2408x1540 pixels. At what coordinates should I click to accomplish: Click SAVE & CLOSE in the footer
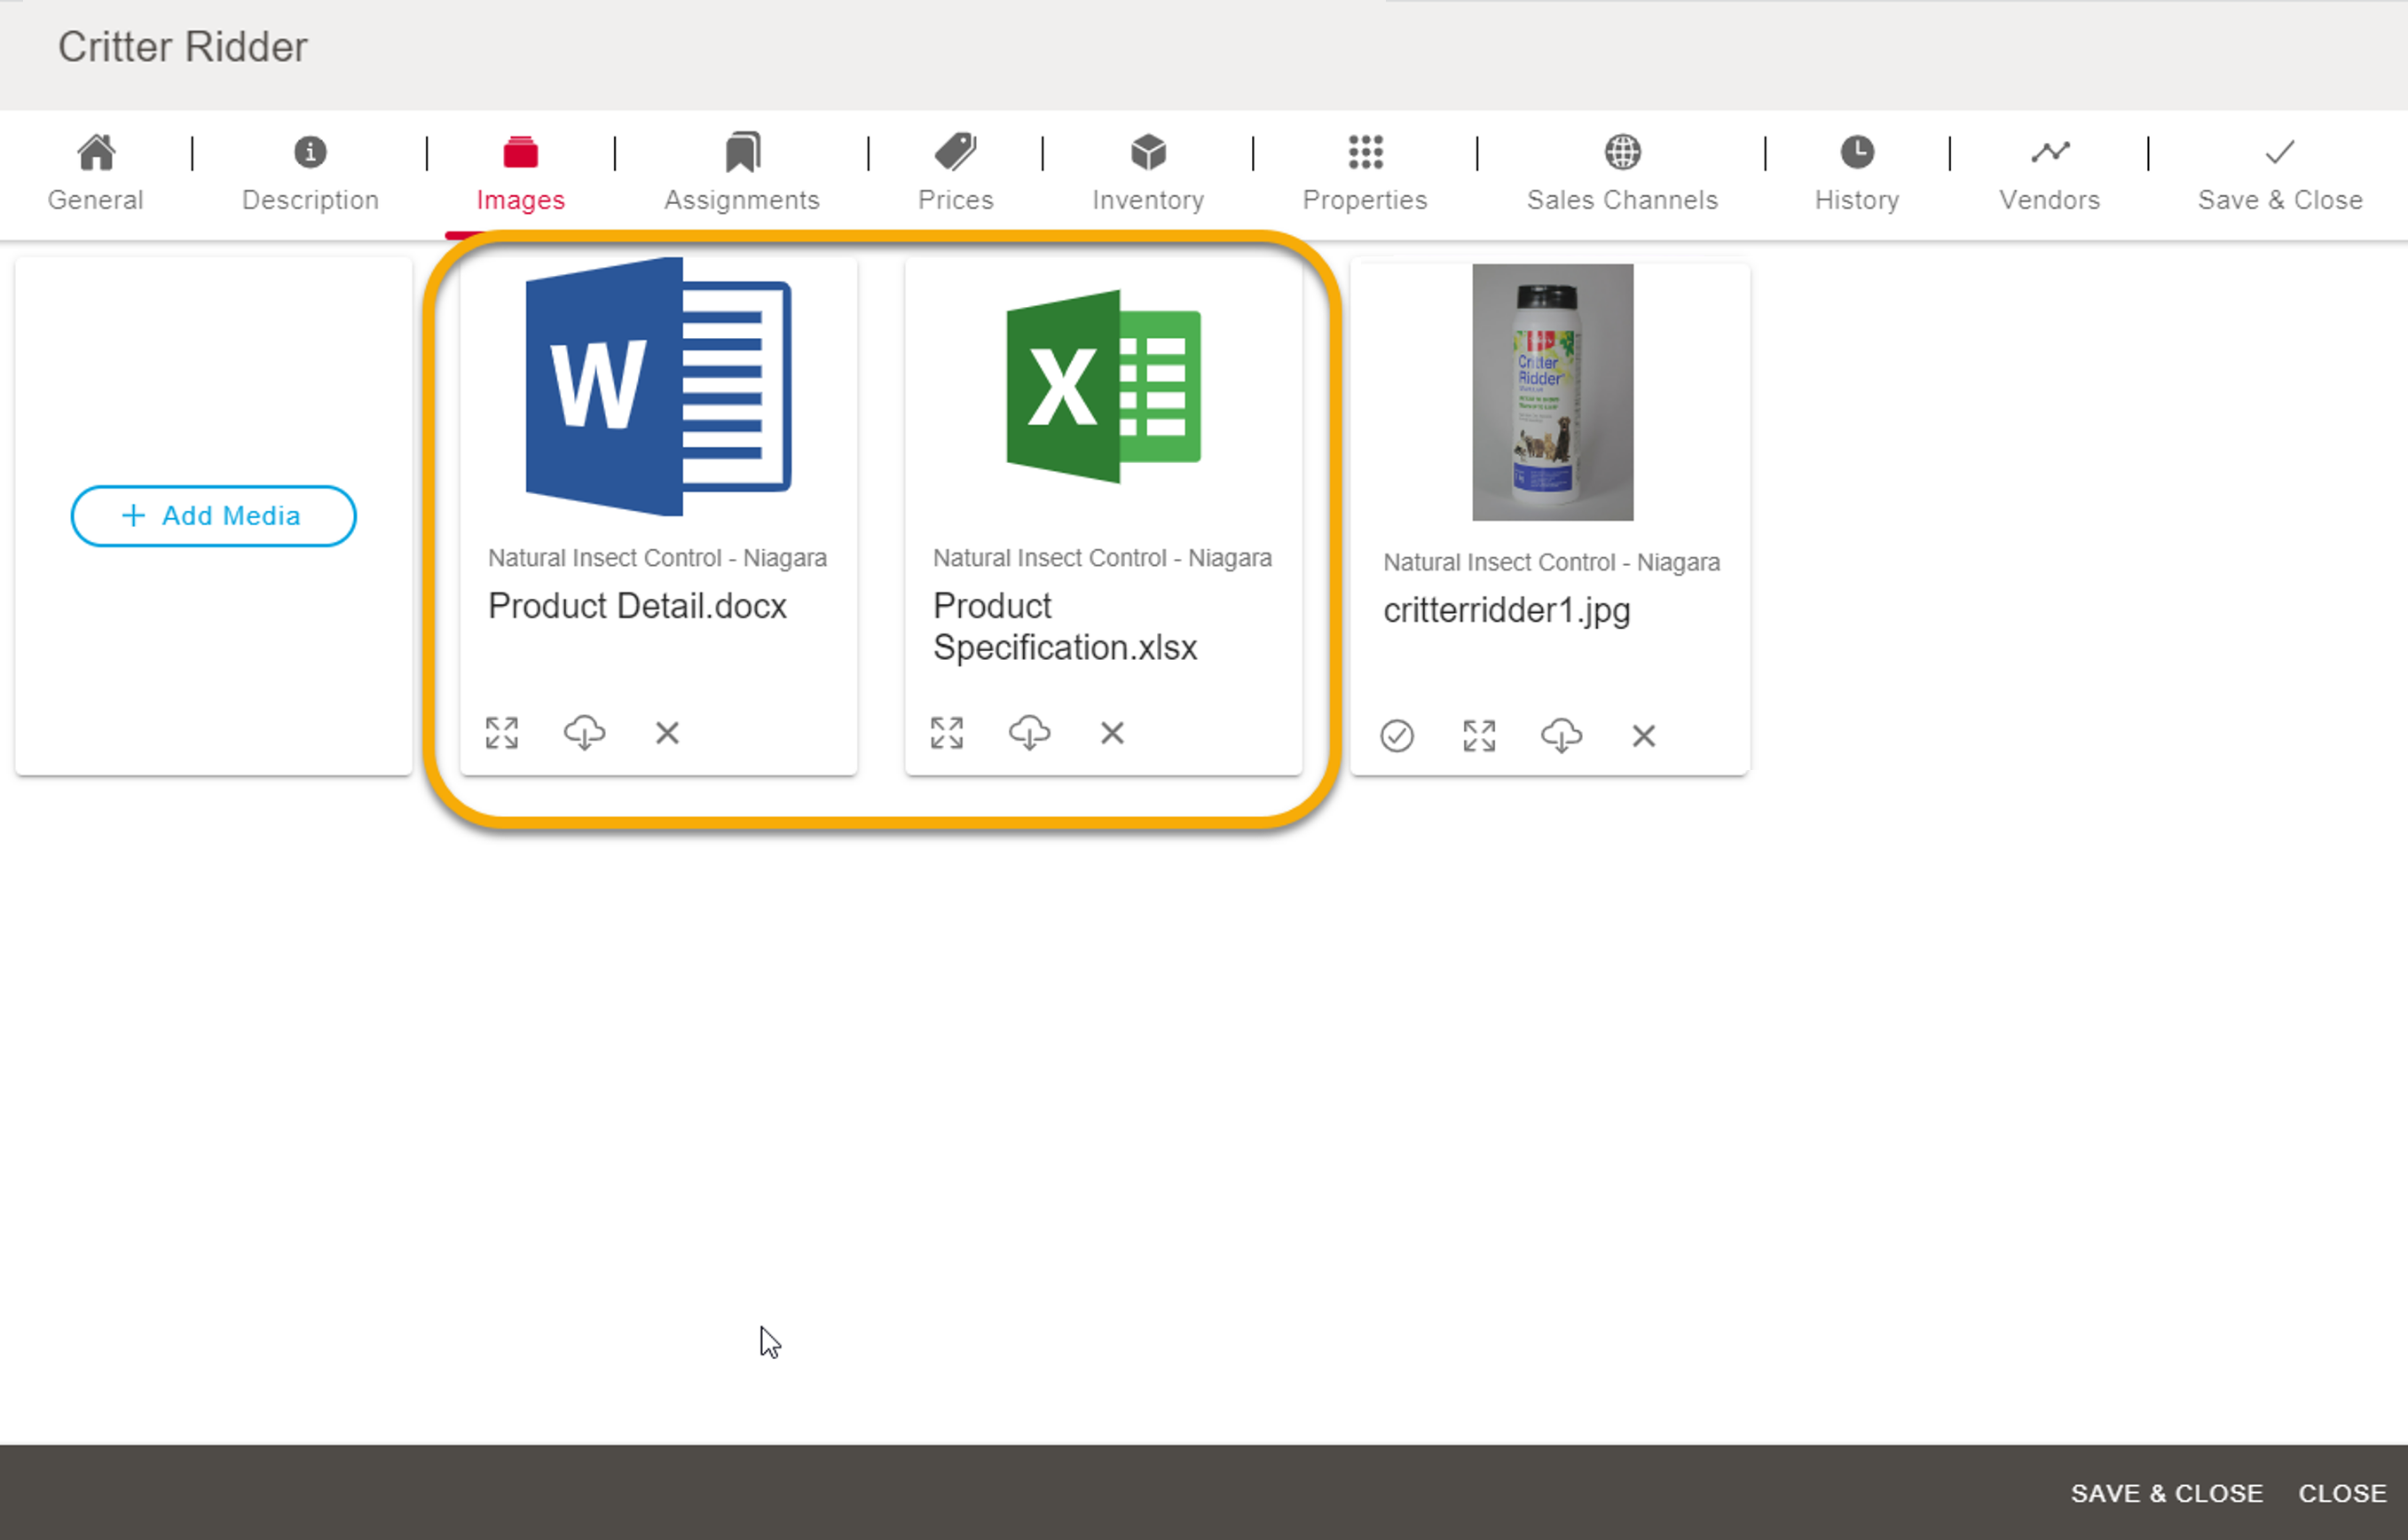pos(2166,1493)
